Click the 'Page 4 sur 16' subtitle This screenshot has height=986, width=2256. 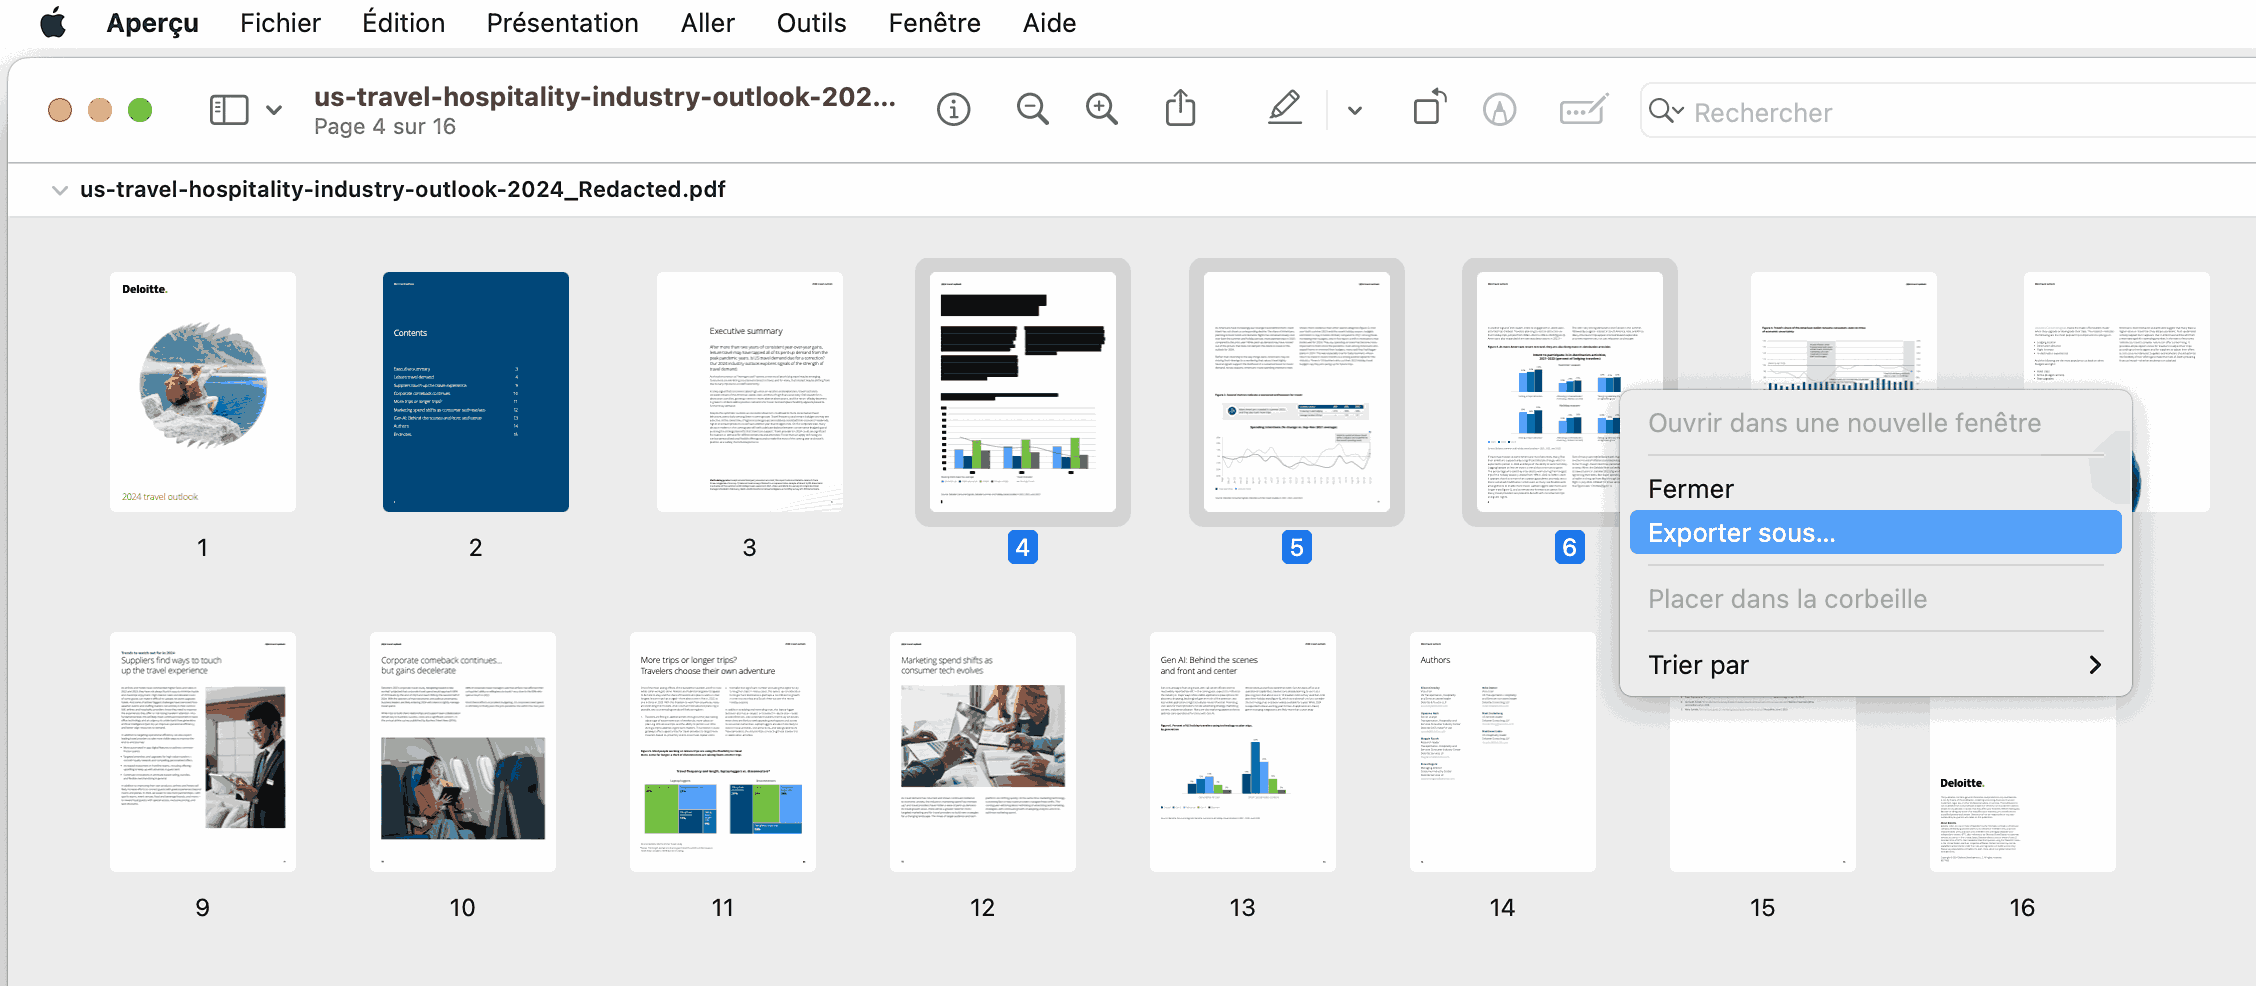tap(385, 127)
